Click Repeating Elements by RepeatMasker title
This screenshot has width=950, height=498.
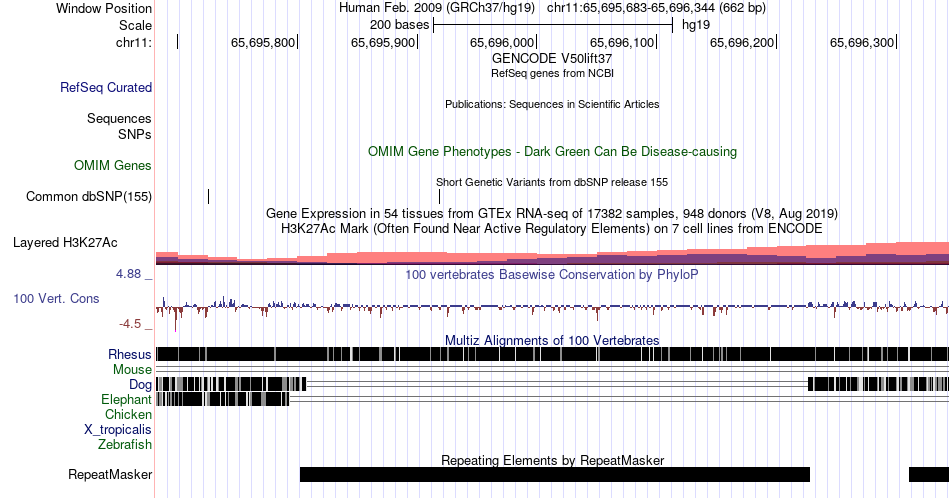tap(553, 460)
